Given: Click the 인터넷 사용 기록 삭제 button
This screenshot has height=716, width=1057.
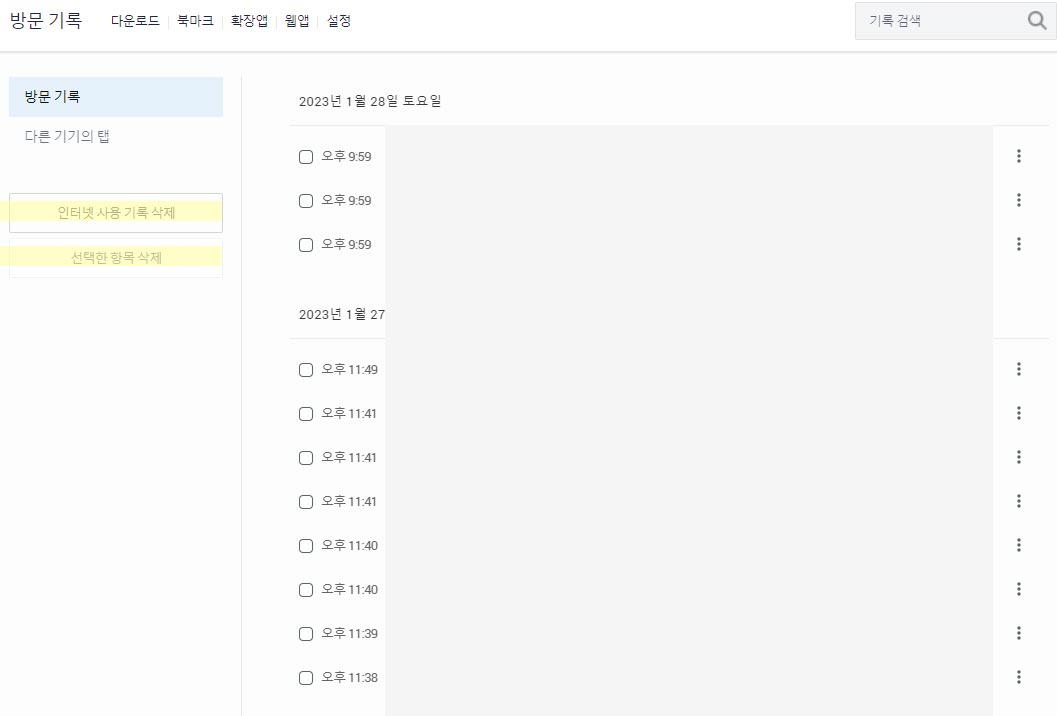Looking at the screenshot, I should [x=116, y=213].
